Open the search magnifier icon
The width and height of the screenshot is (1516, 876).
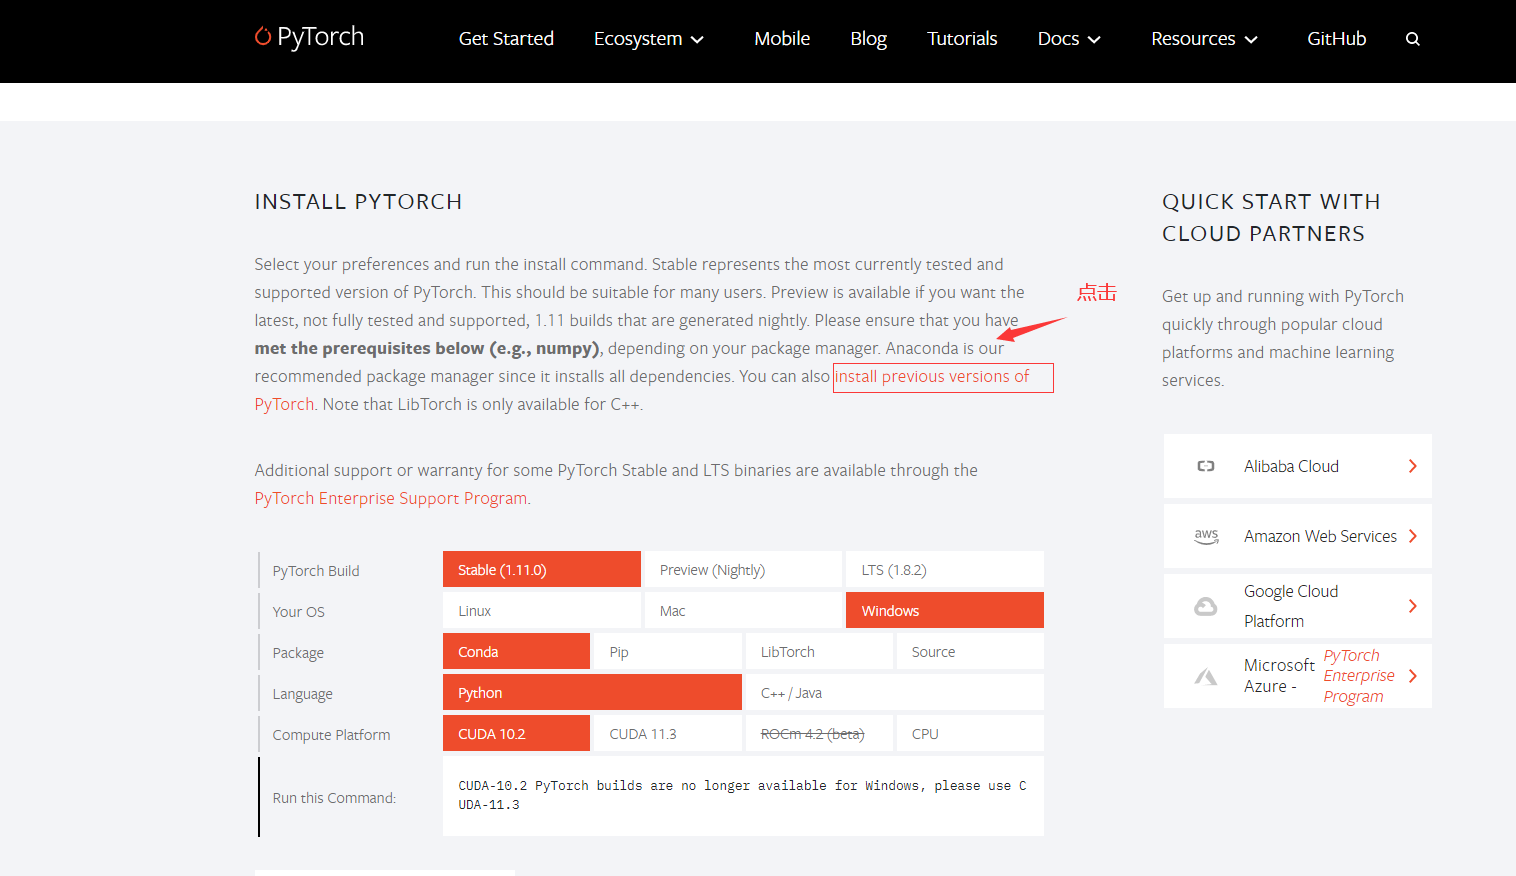point(1413,39)
